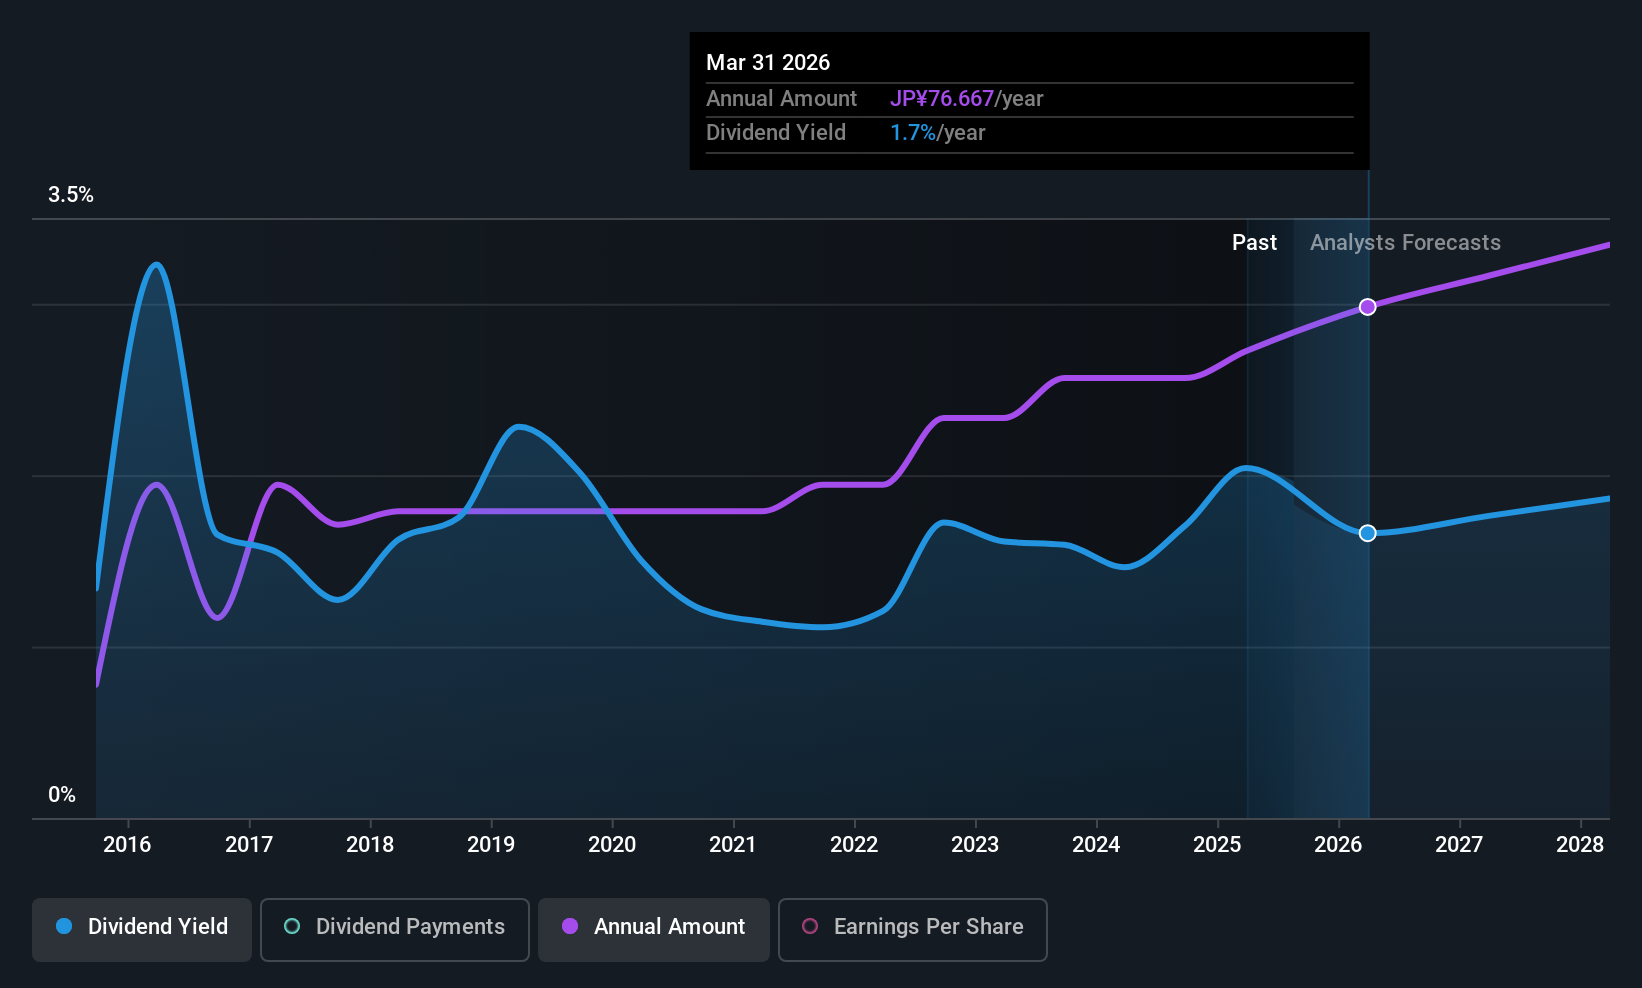Toggle the Annual Amount series
This screenshot has height=988, width=1642.
[653, 929]
